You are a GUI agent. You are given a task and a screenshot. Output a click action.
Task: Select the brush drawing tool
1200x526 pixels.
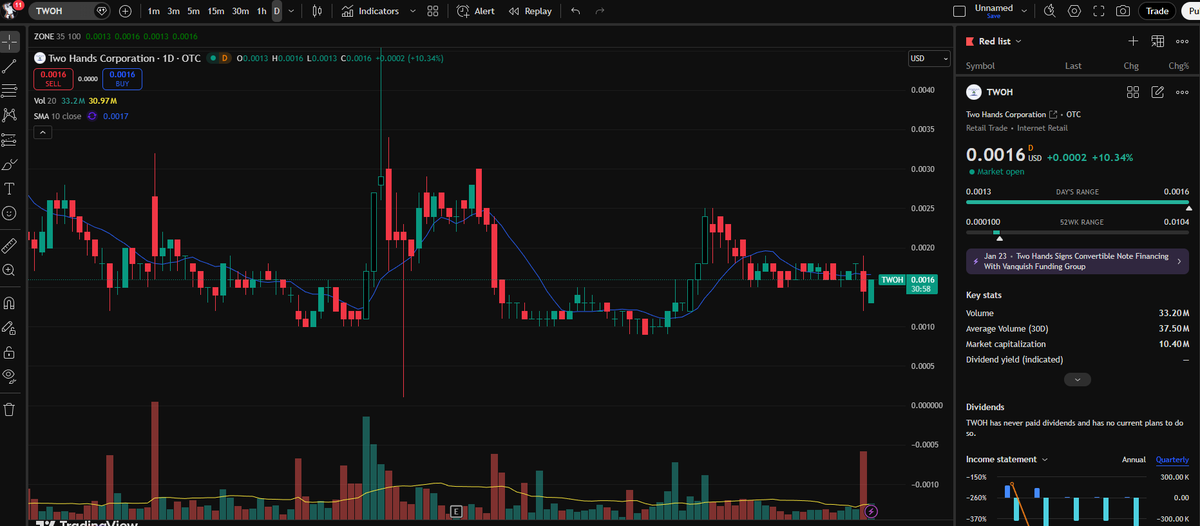click(9, 164)
